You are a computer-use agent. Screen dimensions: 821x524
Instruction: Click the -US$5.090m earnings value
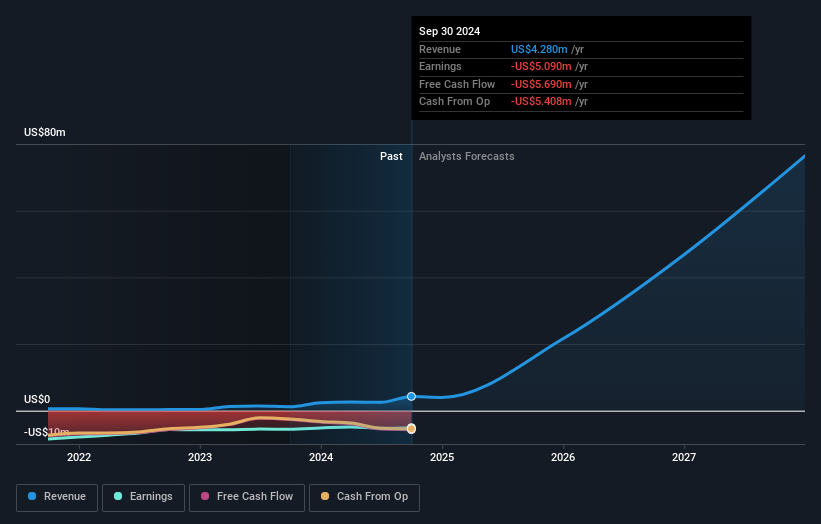click(541, 66)
